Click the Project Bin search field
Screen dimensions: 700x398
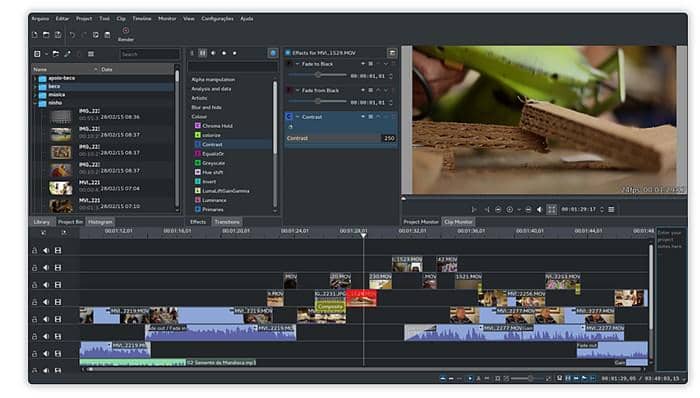(150, 54)
